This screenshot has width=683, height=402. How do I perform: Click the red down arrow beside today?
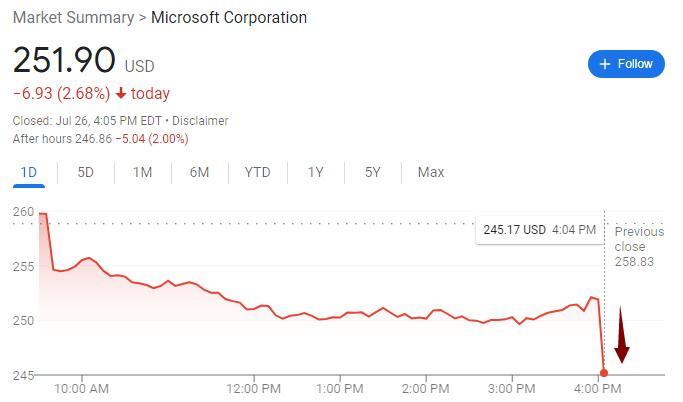tap(121, 94)
